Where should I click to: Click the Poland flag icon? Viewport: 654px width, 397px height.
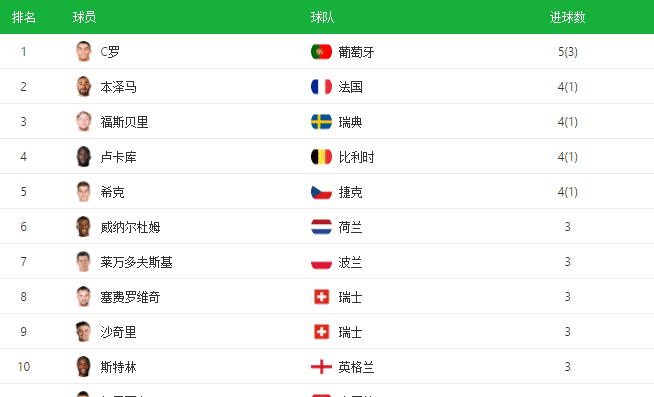click(321, 262)
